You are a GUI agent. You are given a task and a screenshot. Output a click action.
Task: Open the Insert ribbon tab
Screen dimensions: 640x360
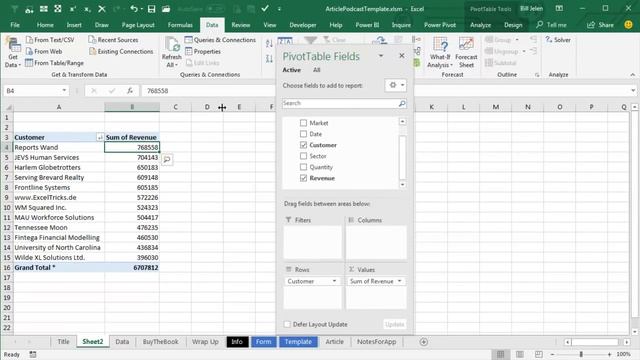pos(74,25)
